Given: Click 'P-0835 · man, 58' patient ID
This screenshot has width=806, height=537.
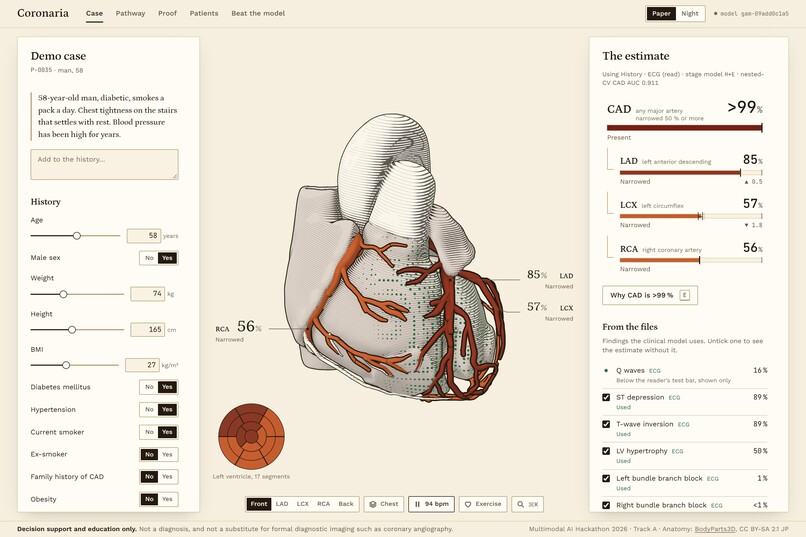Looking at the screenshot, I should pos(57,70).
